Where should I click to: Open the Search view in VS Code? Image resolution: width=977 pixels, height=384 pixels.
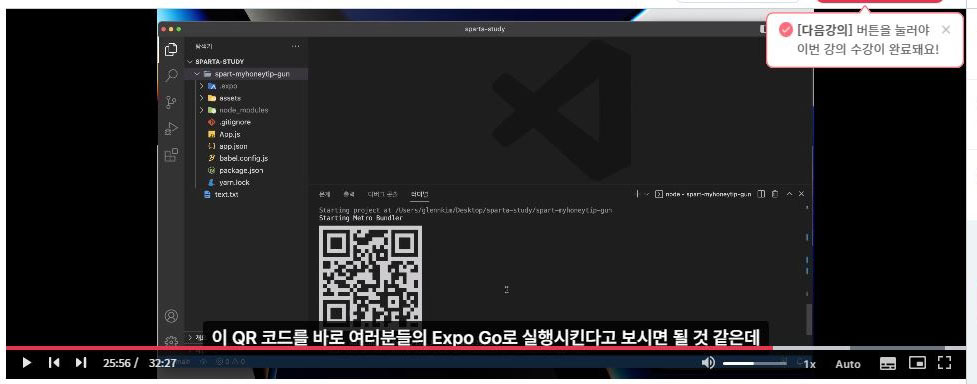[171, 76]
